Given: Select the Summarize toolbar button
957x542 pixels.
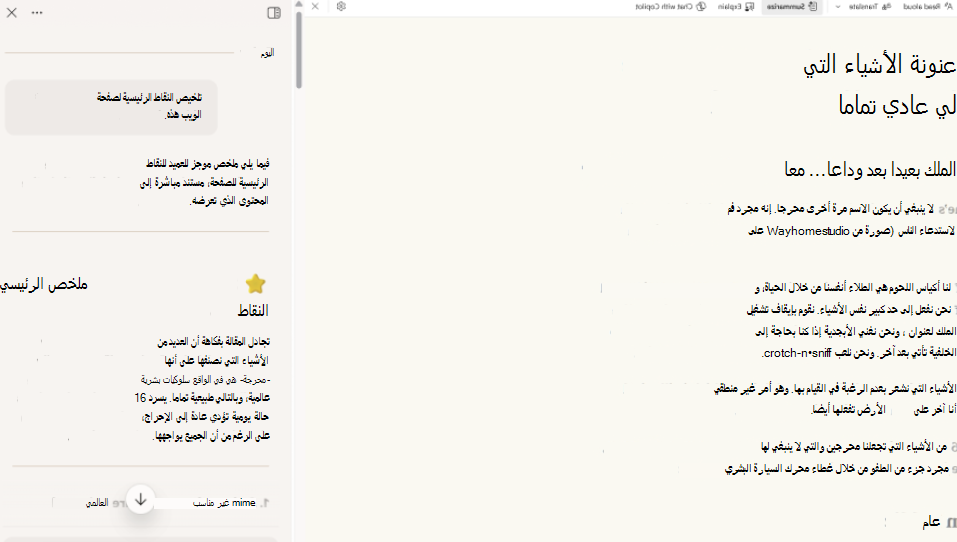Looking at the screenshot, I should 792,6.
